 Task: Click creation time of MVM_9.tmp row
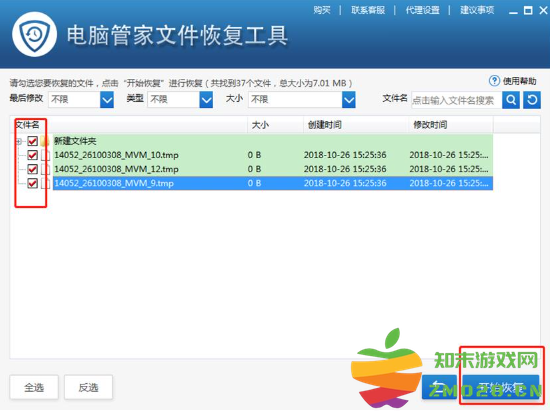click(x=345, y=183)
